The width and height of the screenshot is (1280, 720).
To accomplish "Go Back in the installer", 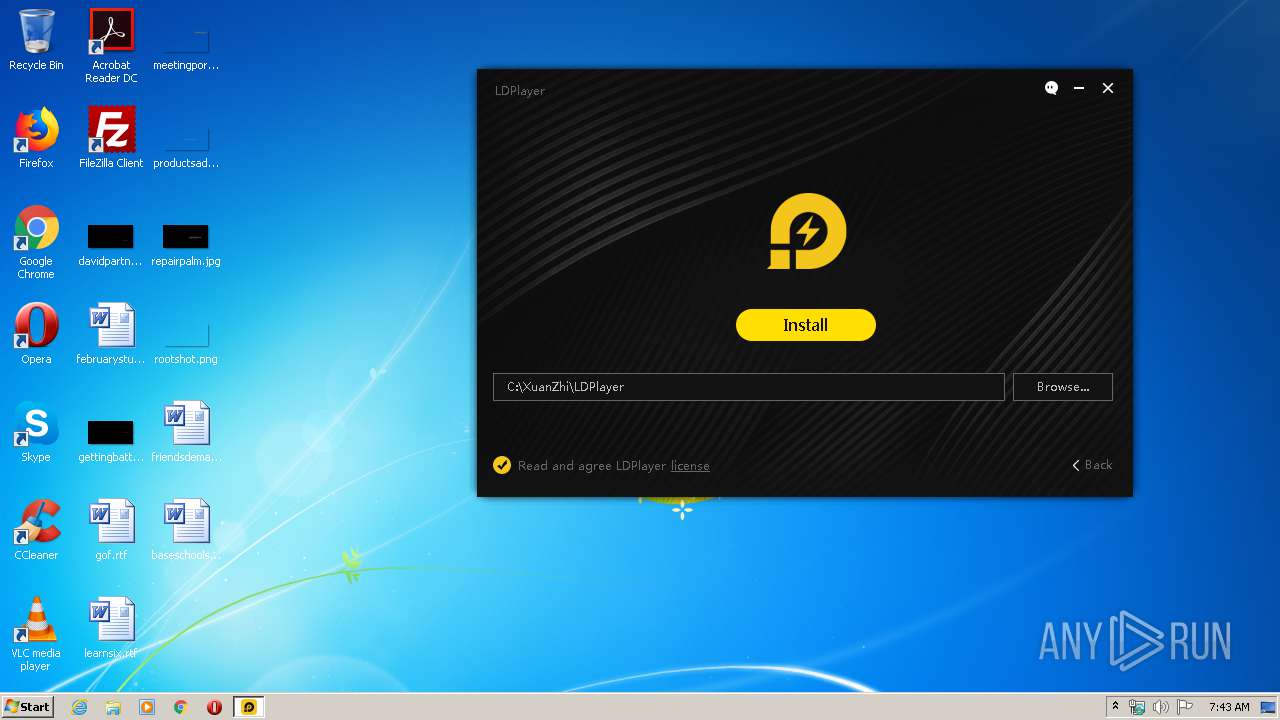I will [1092, 465].
